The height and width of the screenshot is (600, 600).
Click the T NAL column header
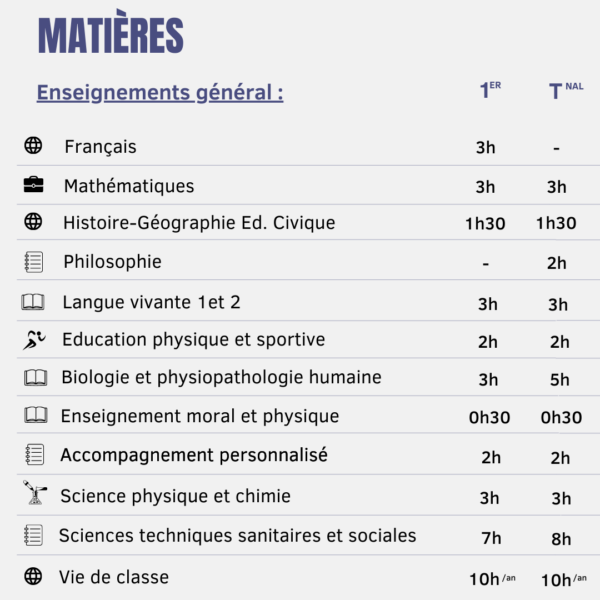[x=564, y=91]
